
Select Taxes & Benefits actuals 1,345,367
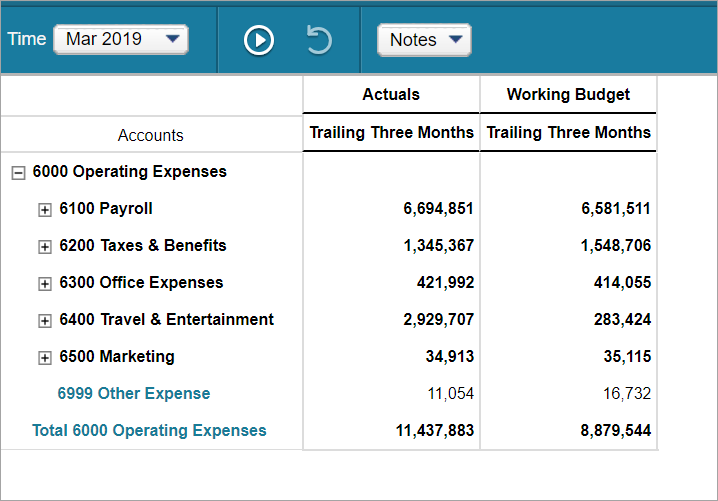[x=439, y=245]
